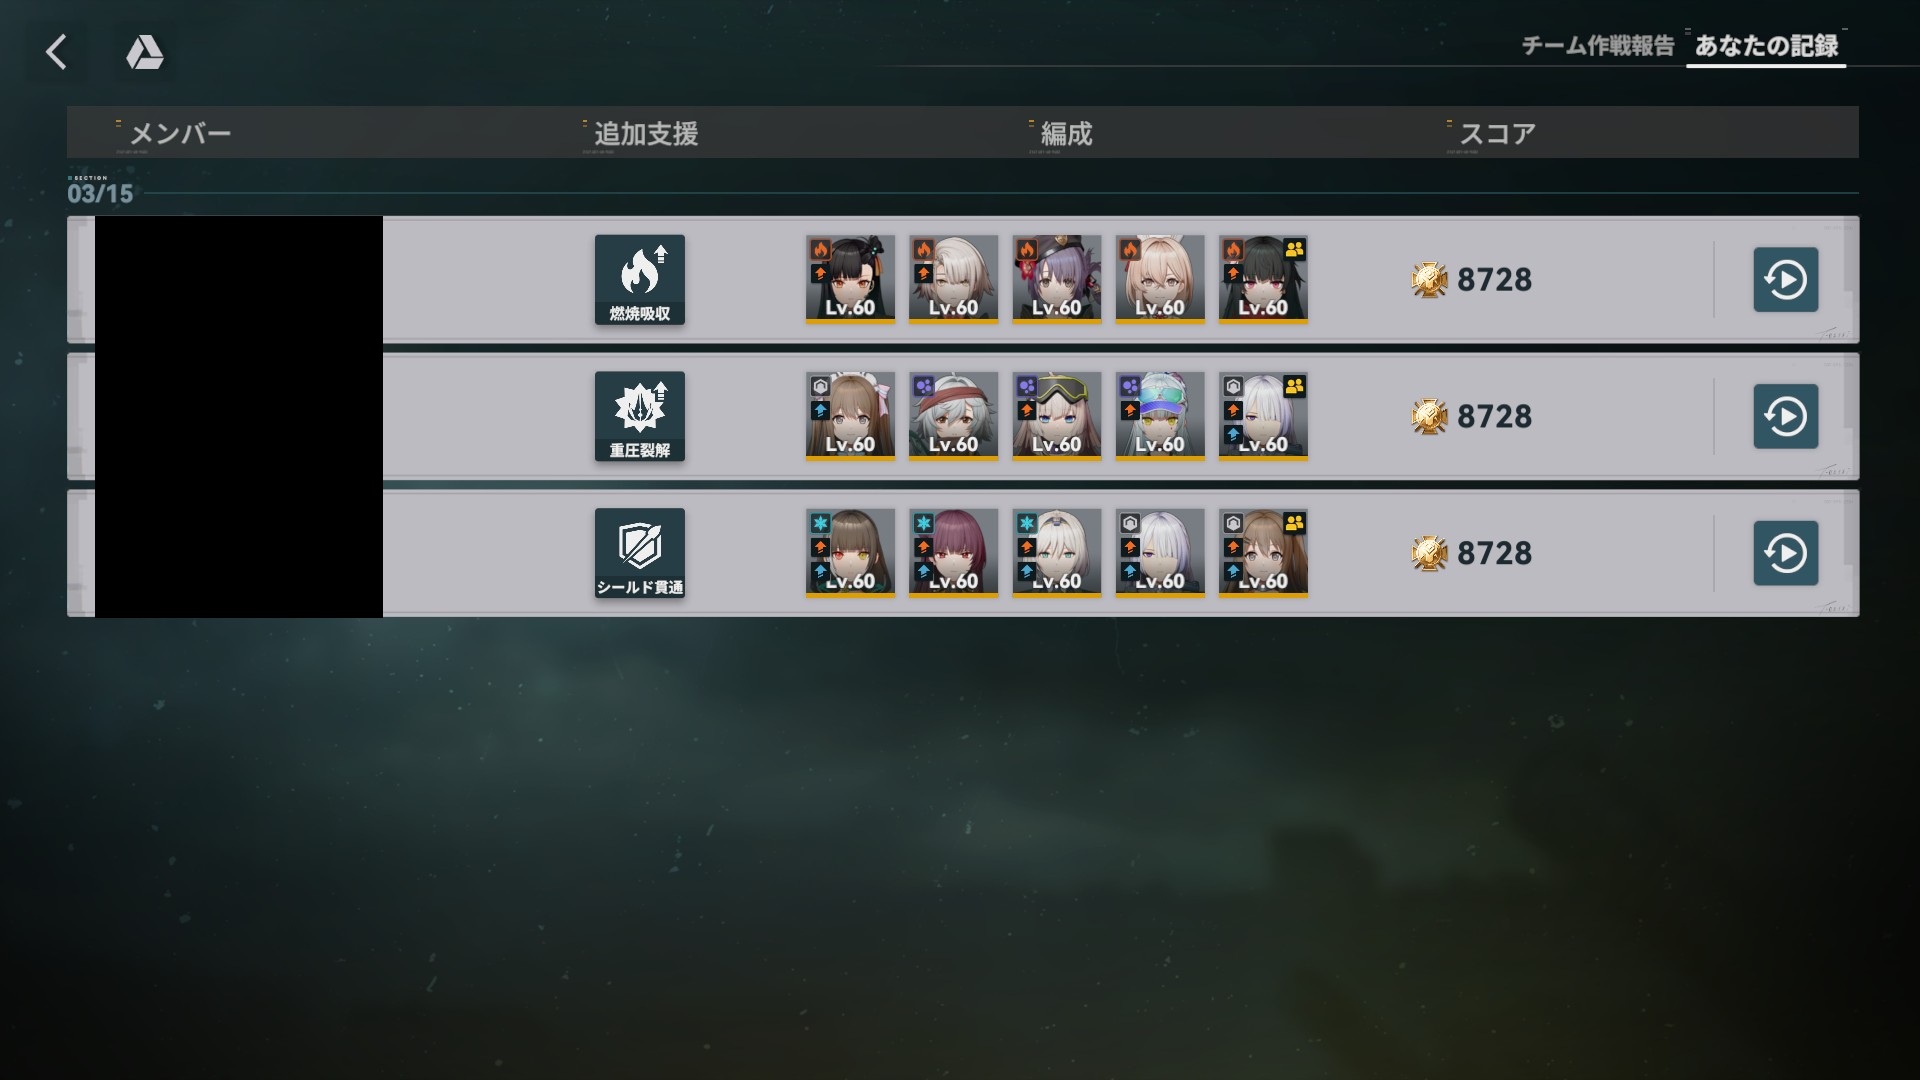This screenshot has width=1920, height=1080.
Task: Click the maid character in second row
Action: coord(850,416)
